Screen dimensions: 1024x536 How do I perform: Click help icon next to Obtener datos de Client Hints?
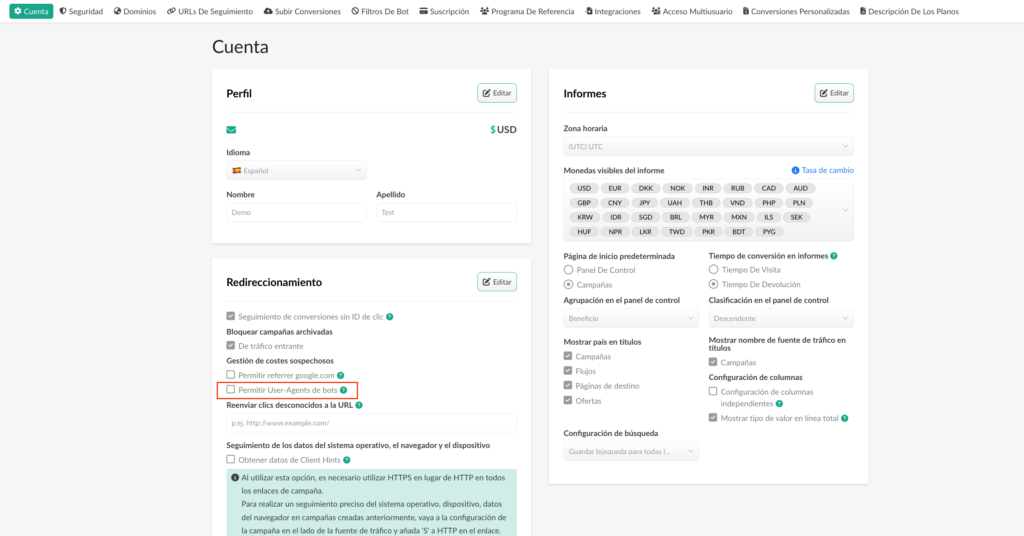pos(347,460)
